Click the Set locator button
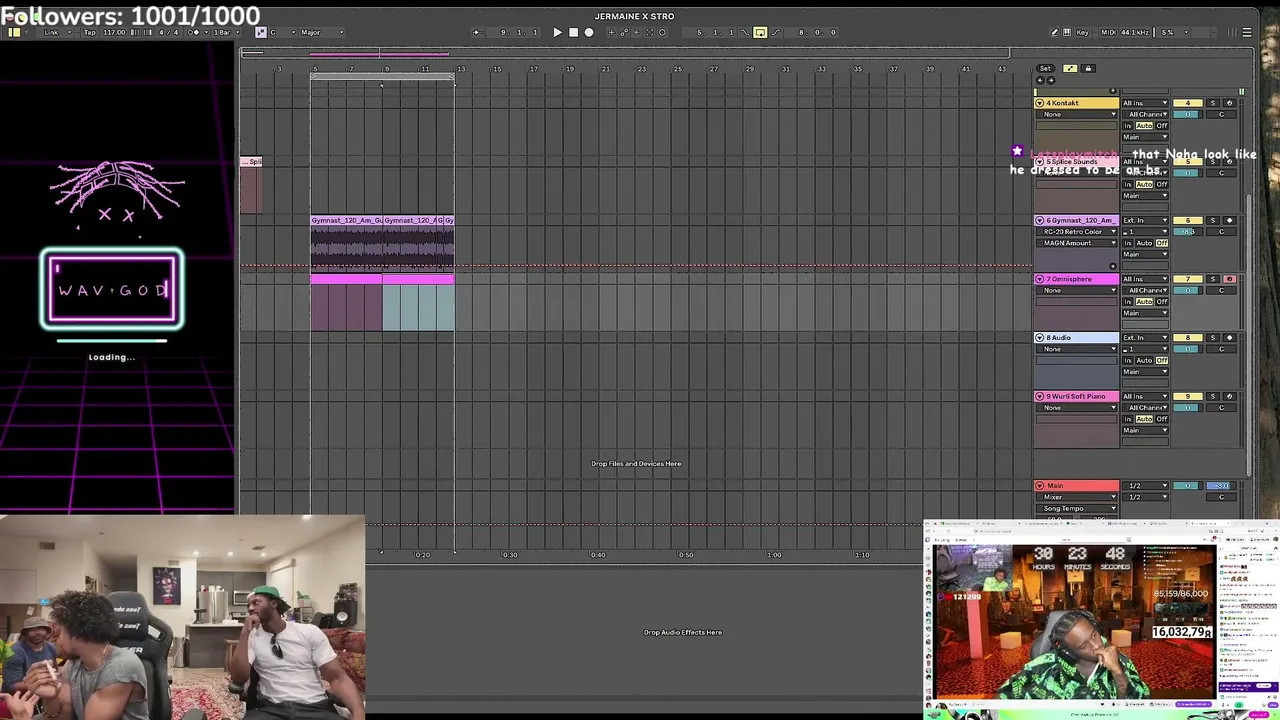The height and width of the screenshot is (720, 1280). (x=1045, y=68)
